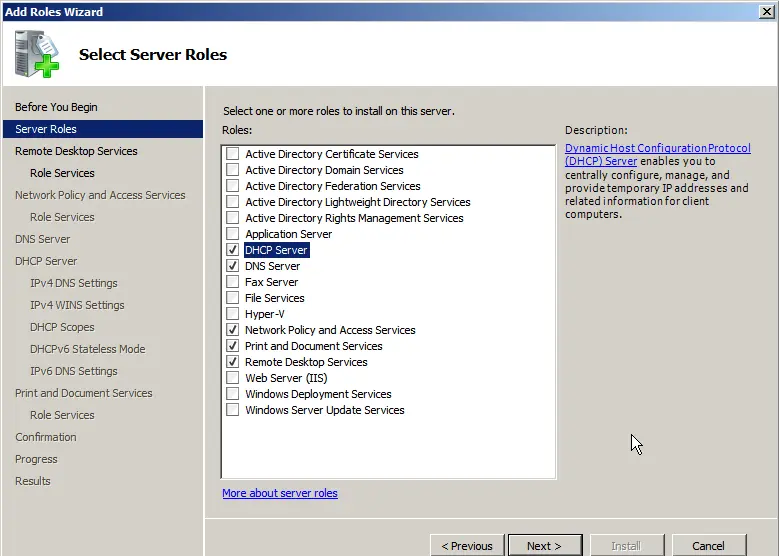Select the File Services role label
Viewport: 779px width, 556px height.
274,298
